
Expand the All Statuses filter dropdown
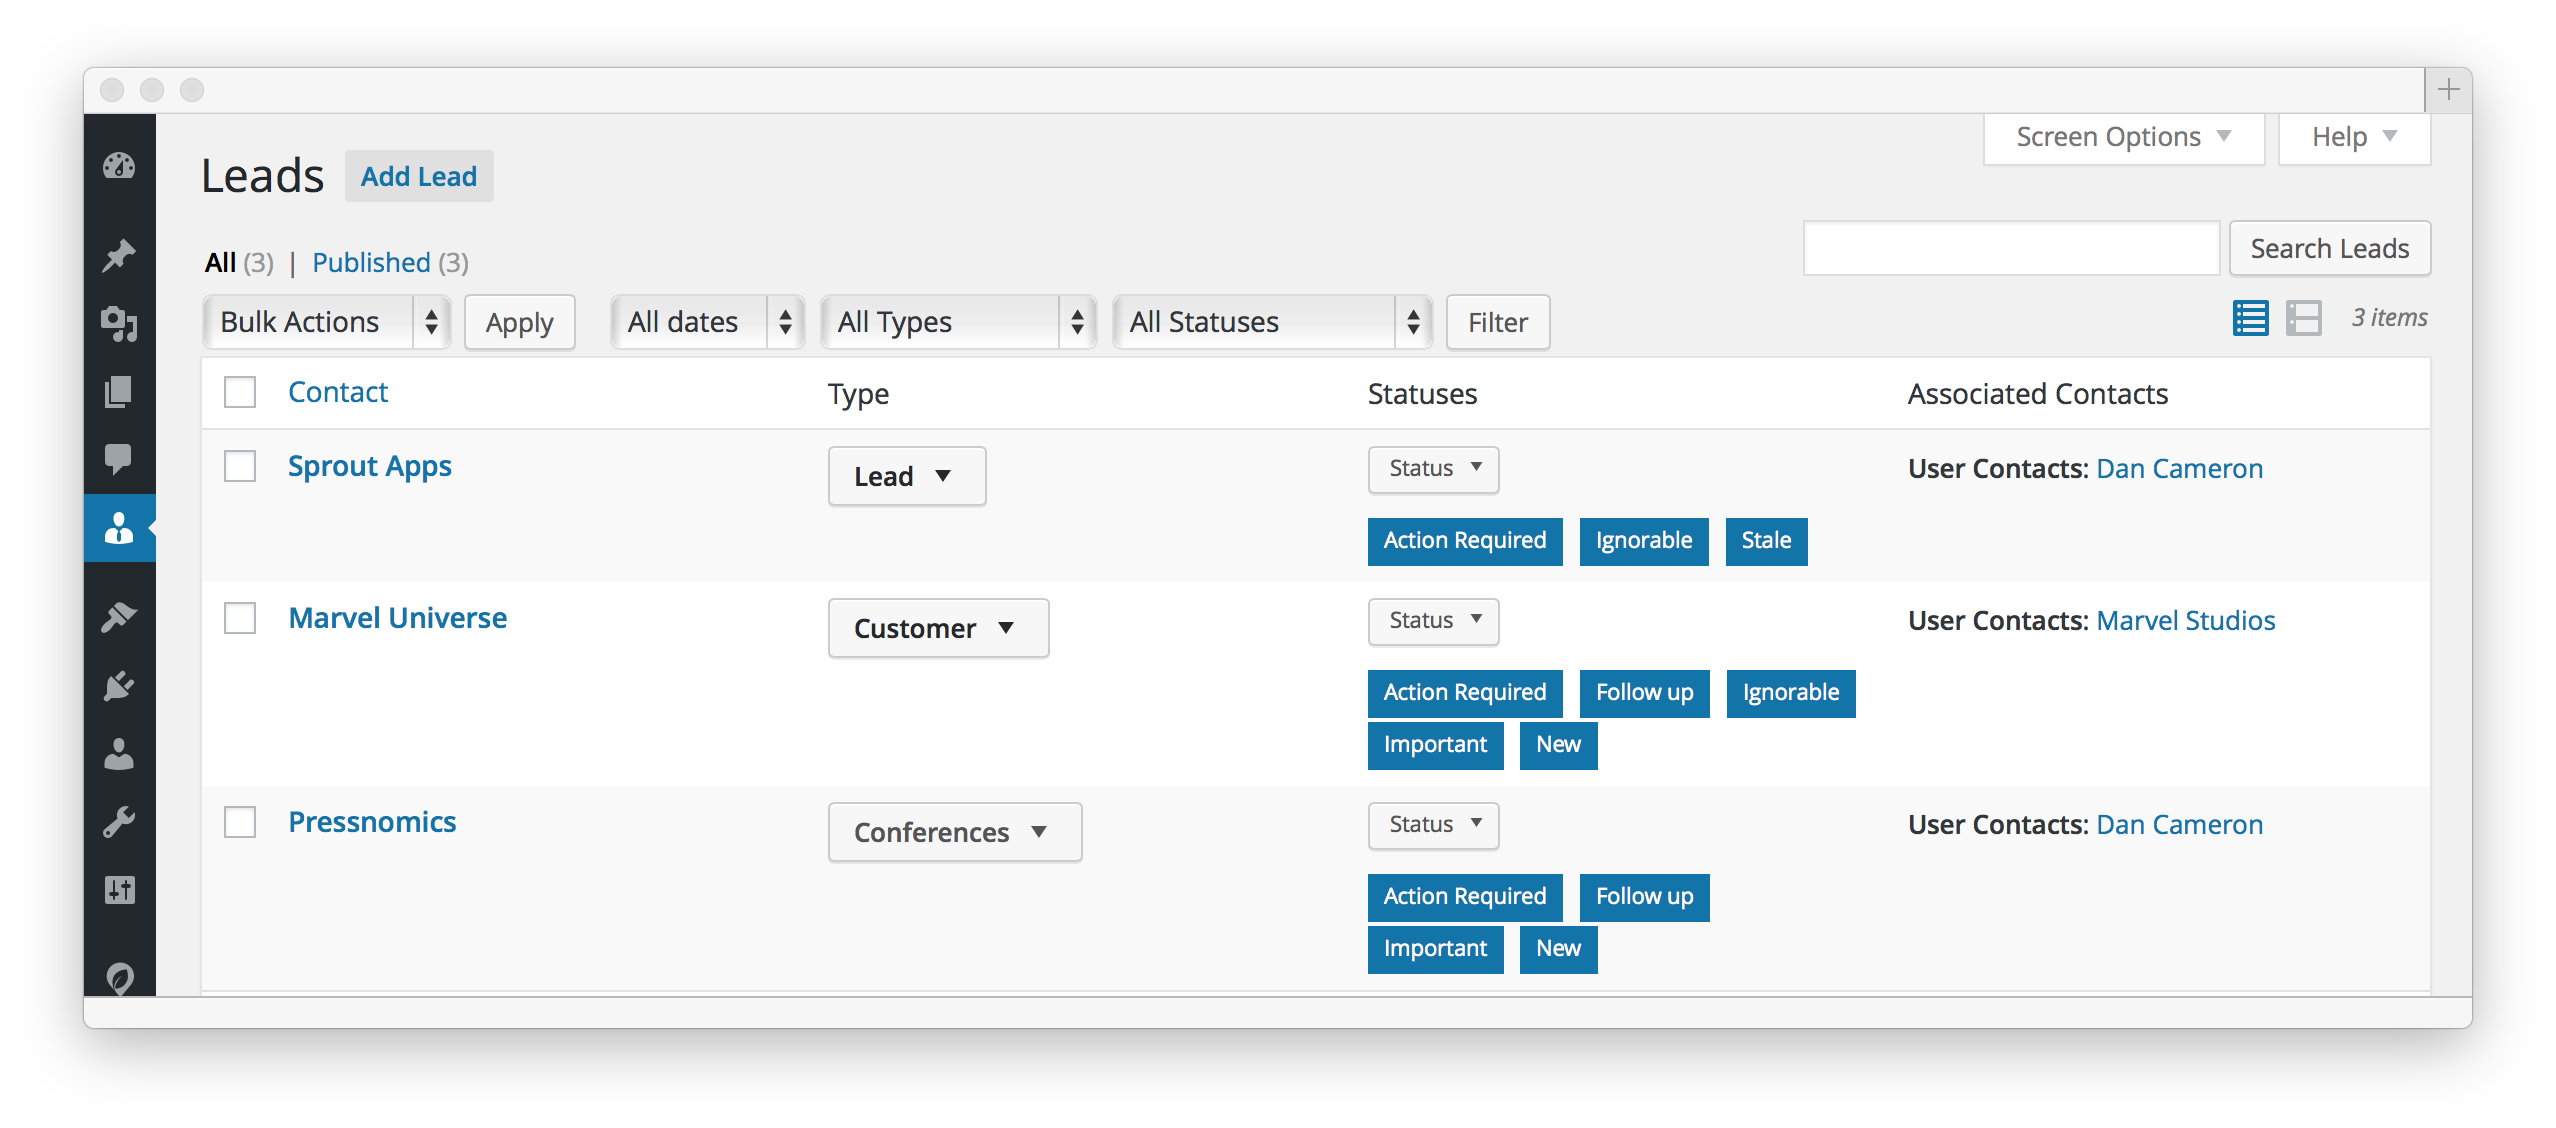(x=1272, y=322)
